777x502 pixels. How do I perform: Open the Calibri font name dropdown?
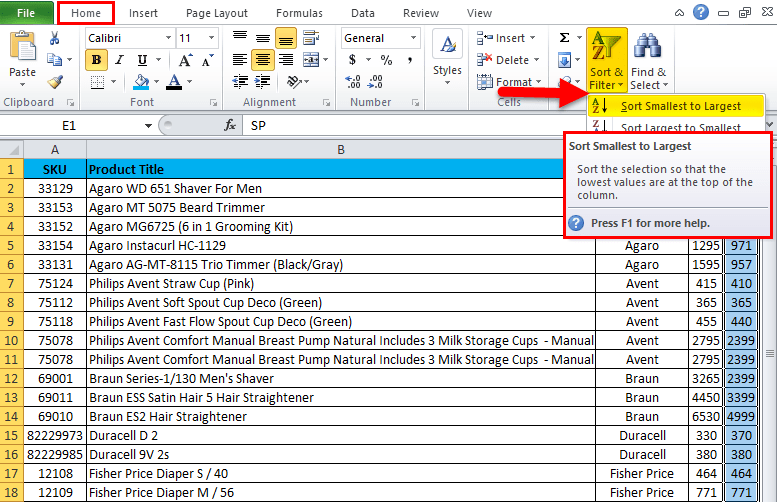168,38
